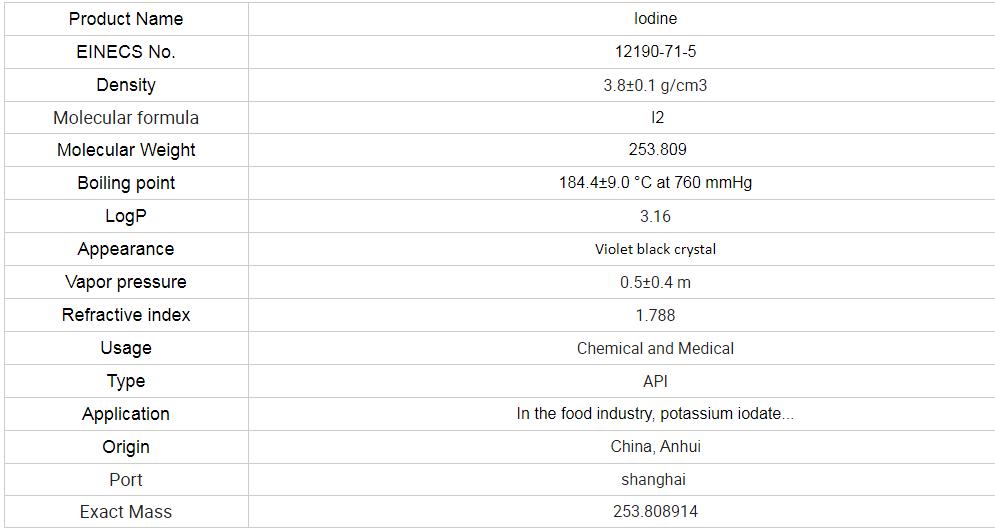This screenshot has height=530, width=995.
Task: Select the Density label cell
Action: [125, 85]
